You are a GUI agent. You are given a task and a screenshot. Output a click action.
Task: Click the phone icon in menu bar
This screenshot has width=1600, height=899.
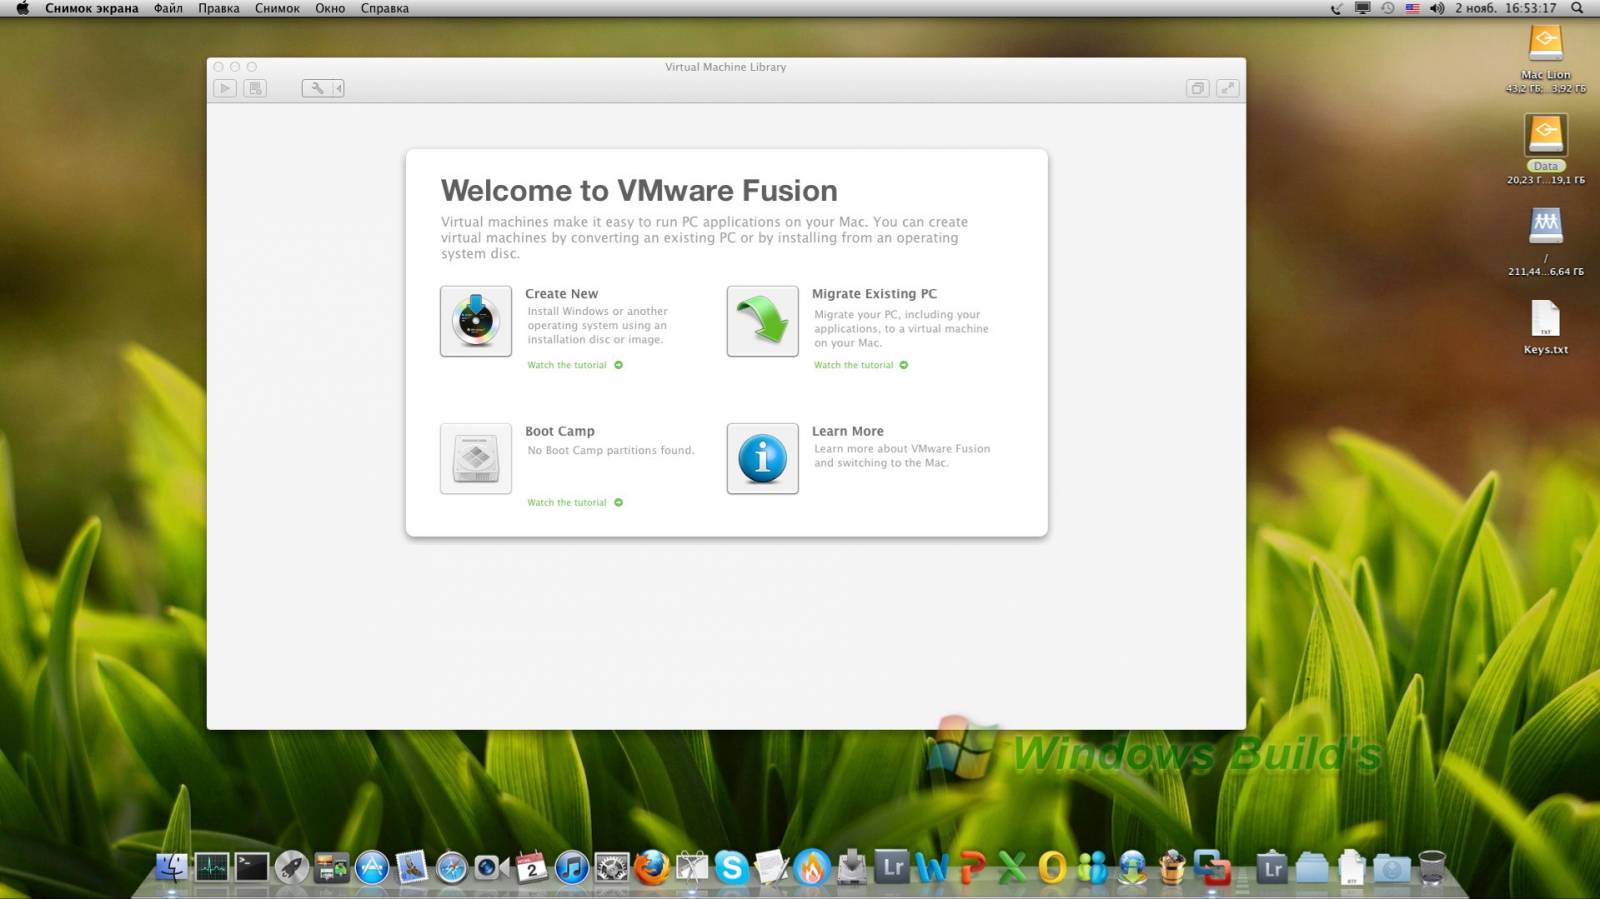(x=1337, y=8)
